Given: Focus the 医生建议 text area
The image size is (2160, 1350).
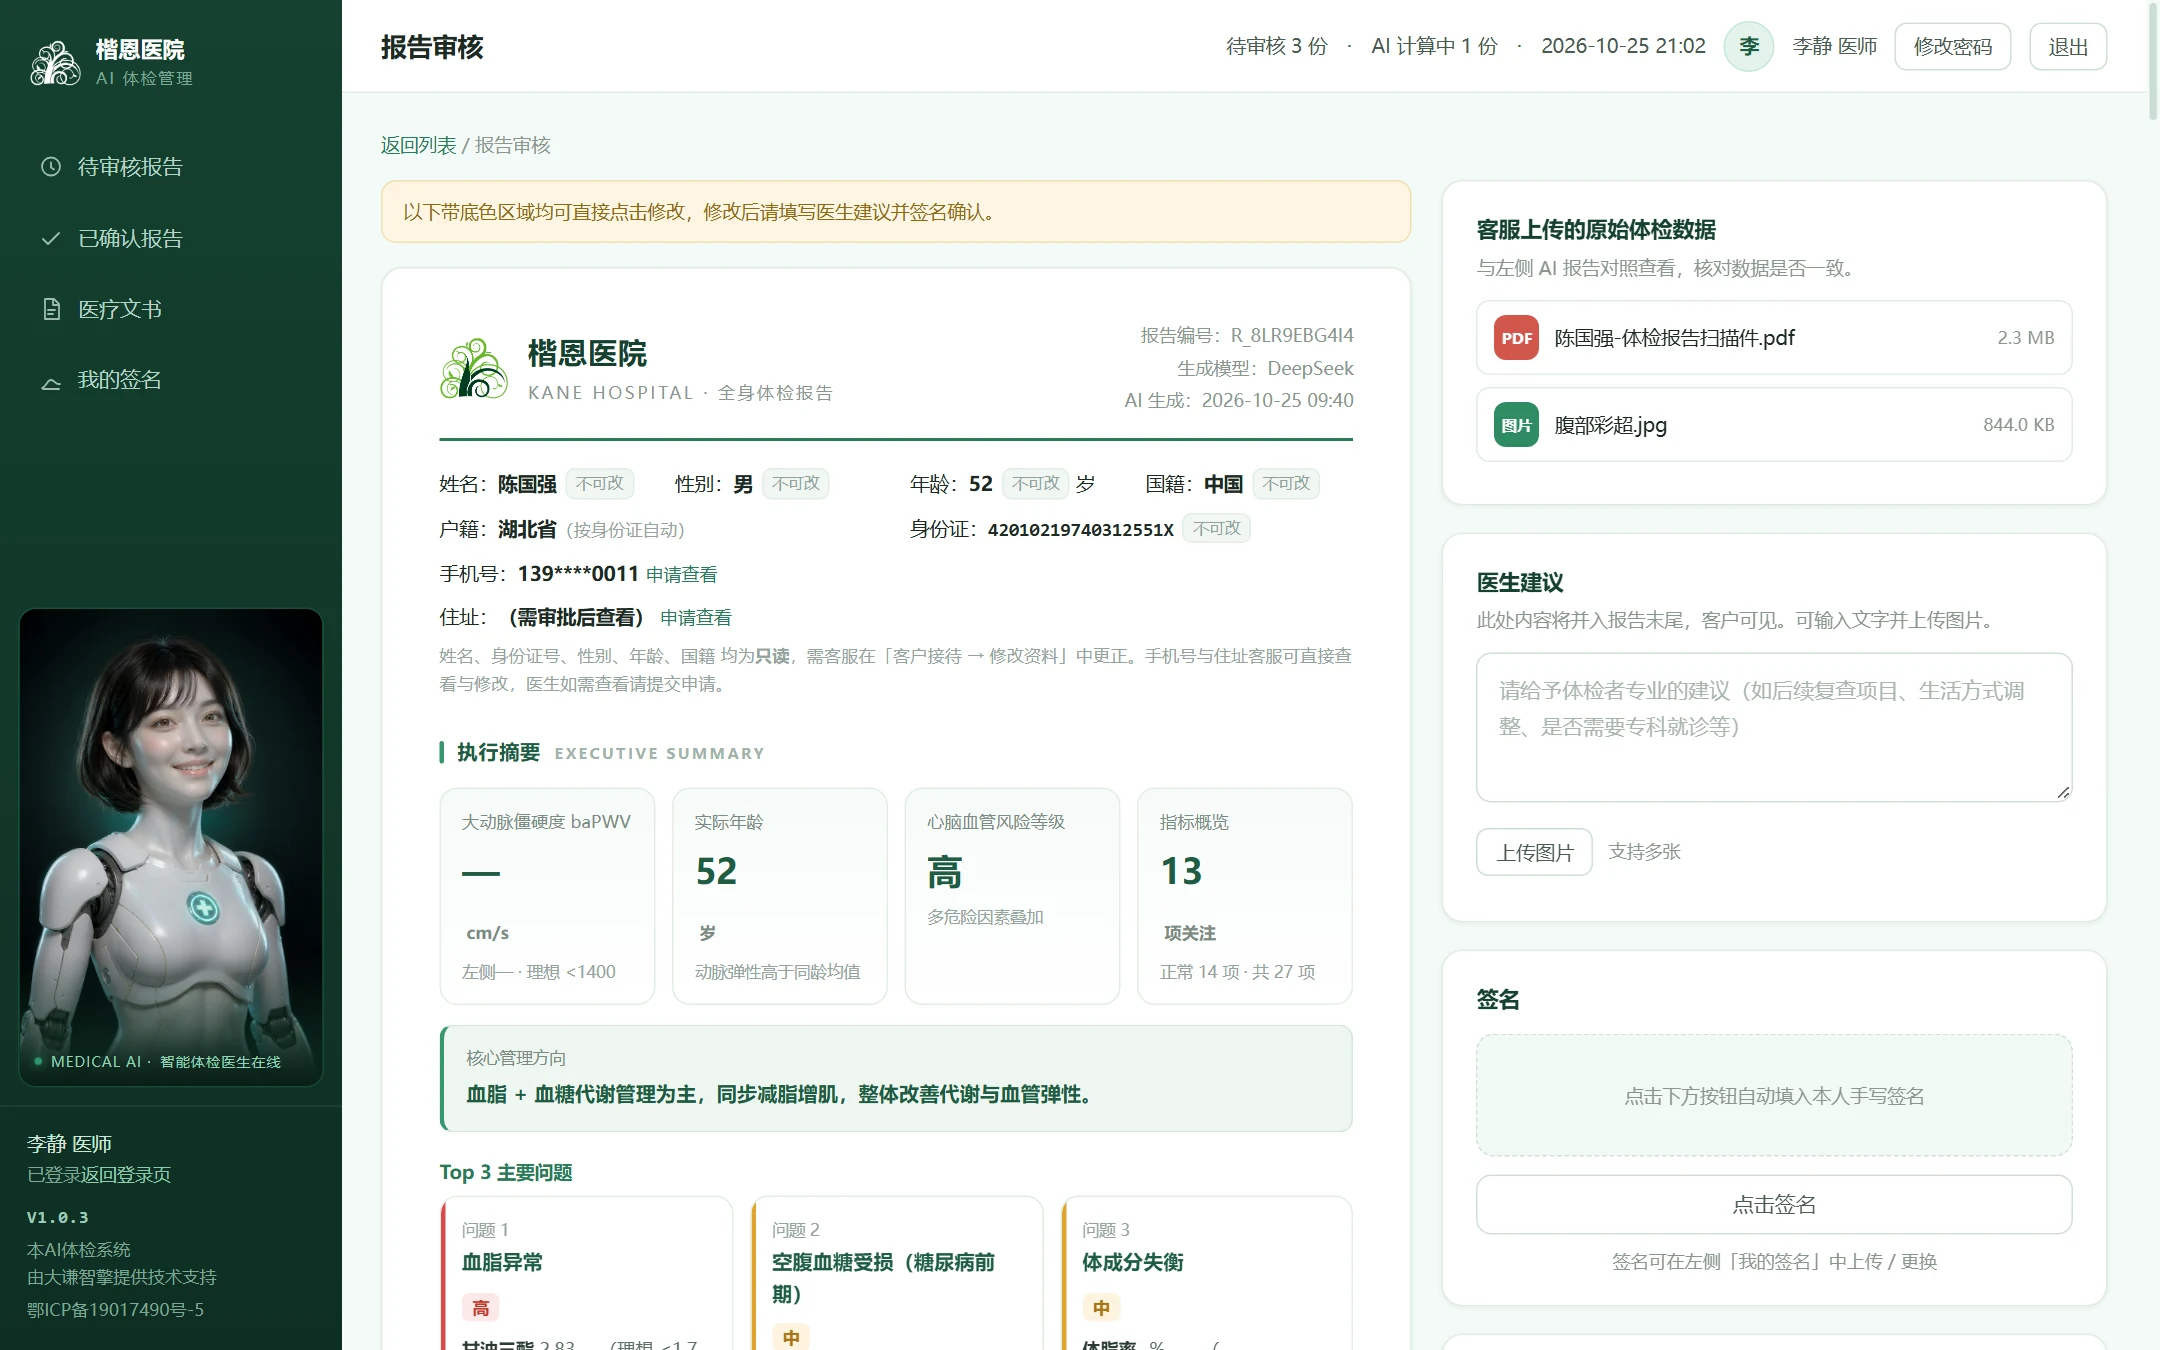Looking at the screenshot, I should coord(1774,727).
